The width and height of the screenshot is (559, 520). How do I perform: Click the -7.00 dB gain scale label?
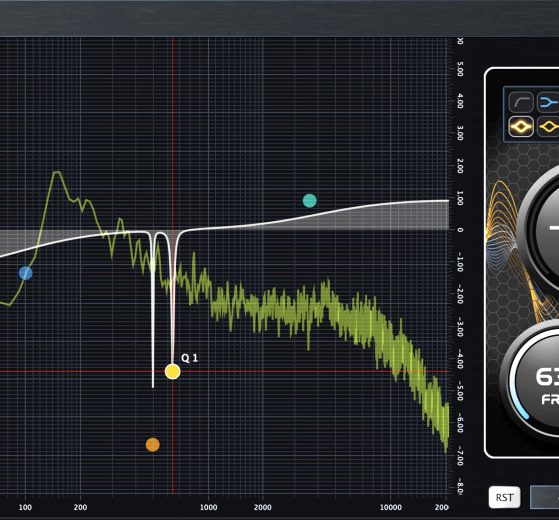tap(460, 457)
